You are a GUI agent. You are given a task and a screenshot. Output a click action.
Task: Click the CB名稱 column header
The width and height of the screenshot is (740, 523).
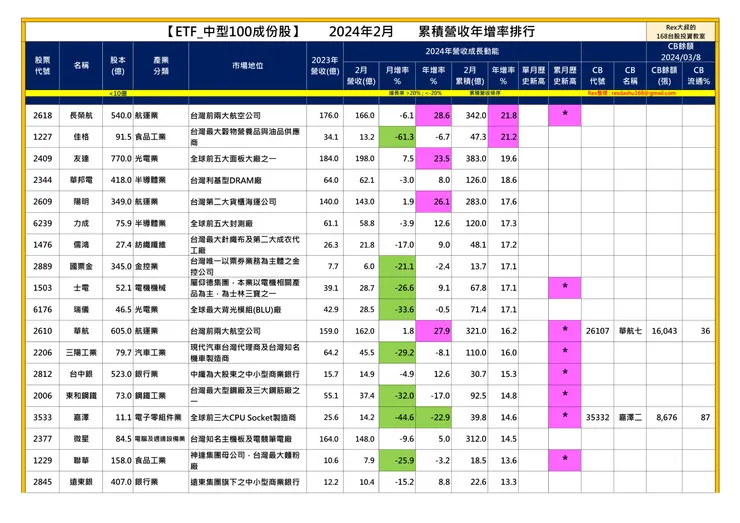point(630,76)
